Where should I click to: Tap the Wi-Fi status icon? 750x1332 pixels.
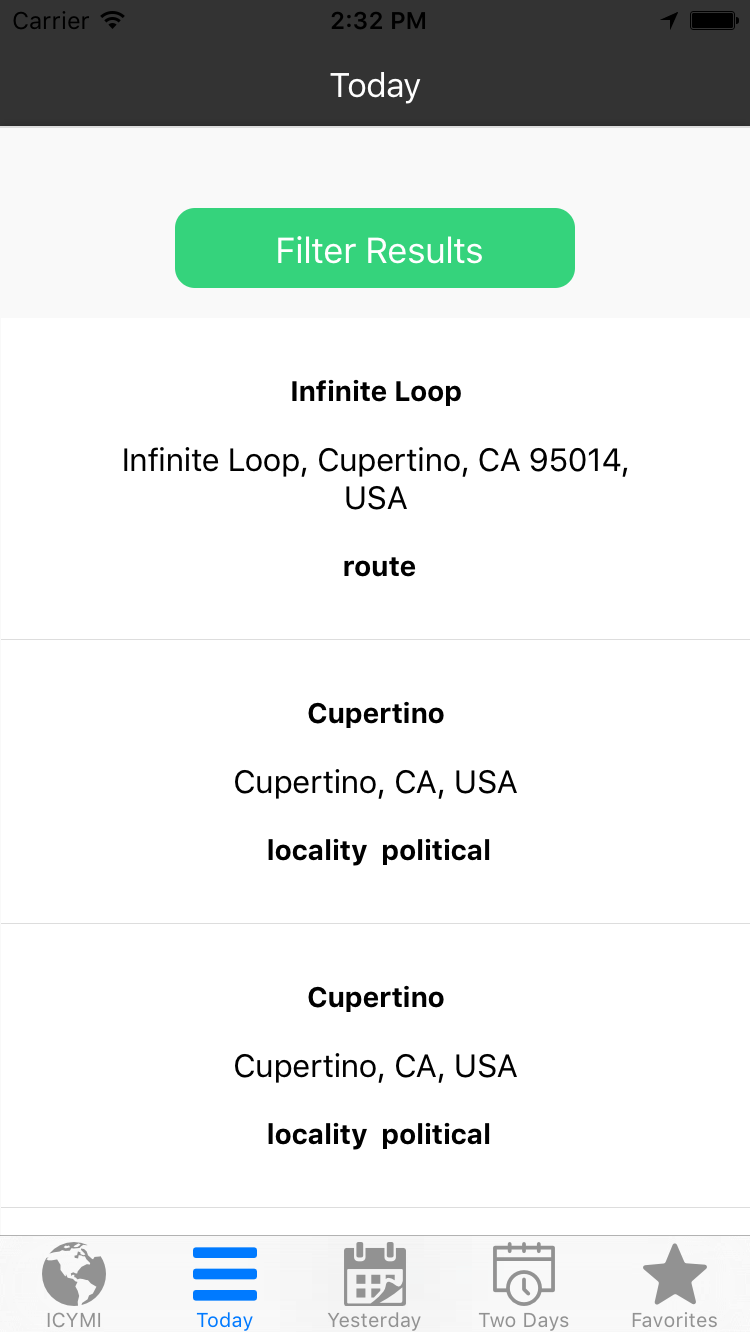click(113, 20)
